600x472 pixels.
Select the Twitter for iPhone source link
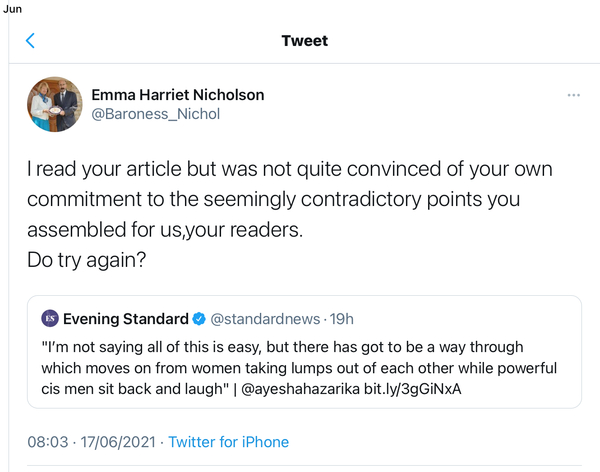[x=228, y=441]
